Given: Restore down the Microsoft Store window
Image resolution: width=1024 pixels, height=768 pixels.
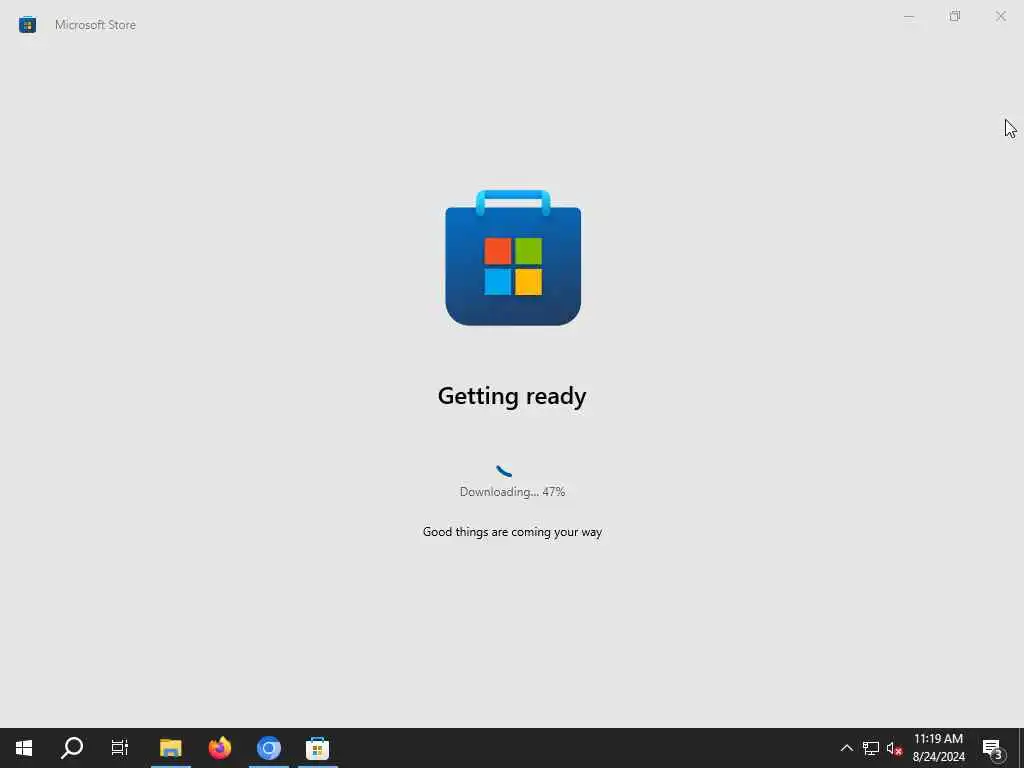Looking at the screenshot, I should pos(955,16).
